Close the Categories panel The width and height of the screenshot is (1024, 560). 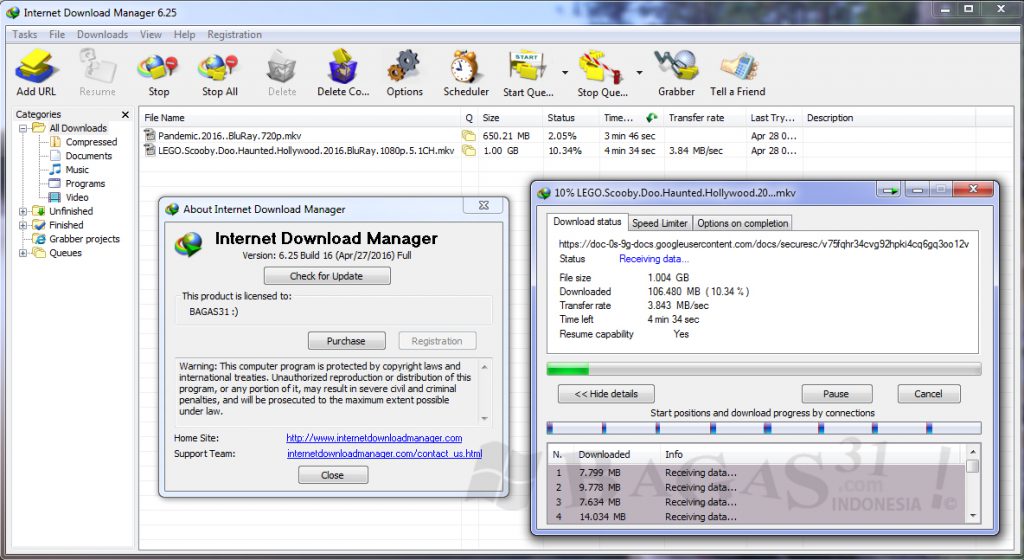pyautogui.click(x=125, y=114)
